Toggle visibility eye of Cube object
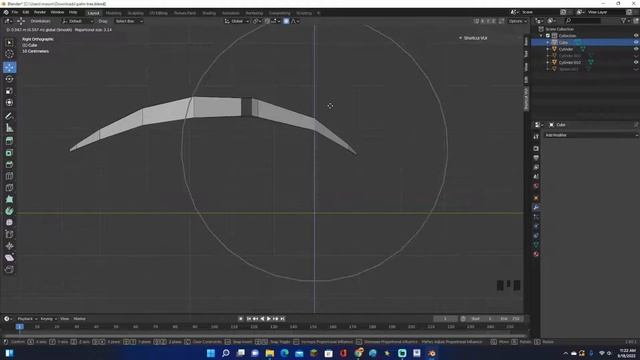The height and width of the screenshot is (360, 640). (636, 42)
